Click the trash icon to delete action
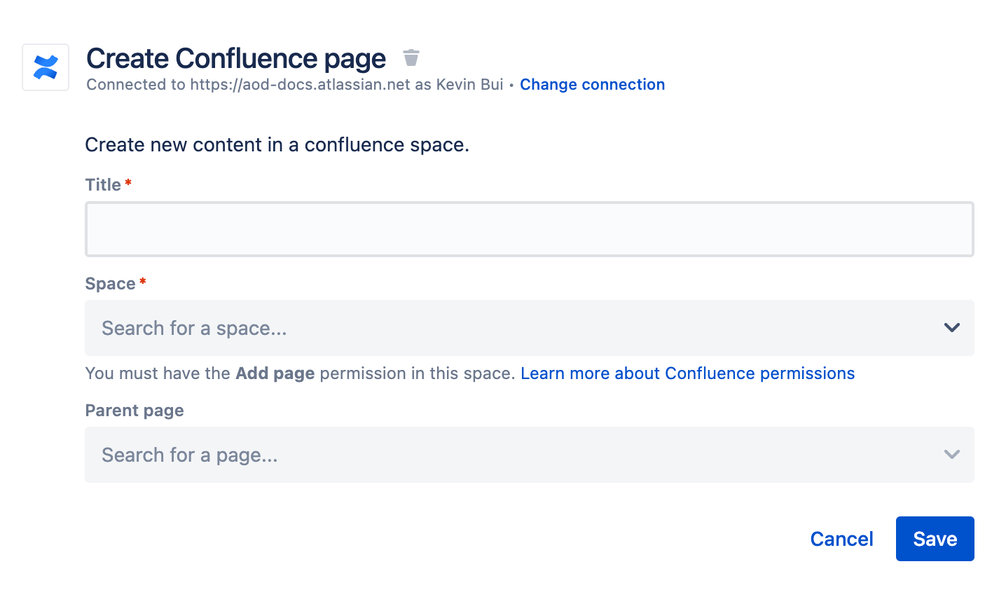The width and height of the screenshot is (999, 597). (x=411, y=58)
